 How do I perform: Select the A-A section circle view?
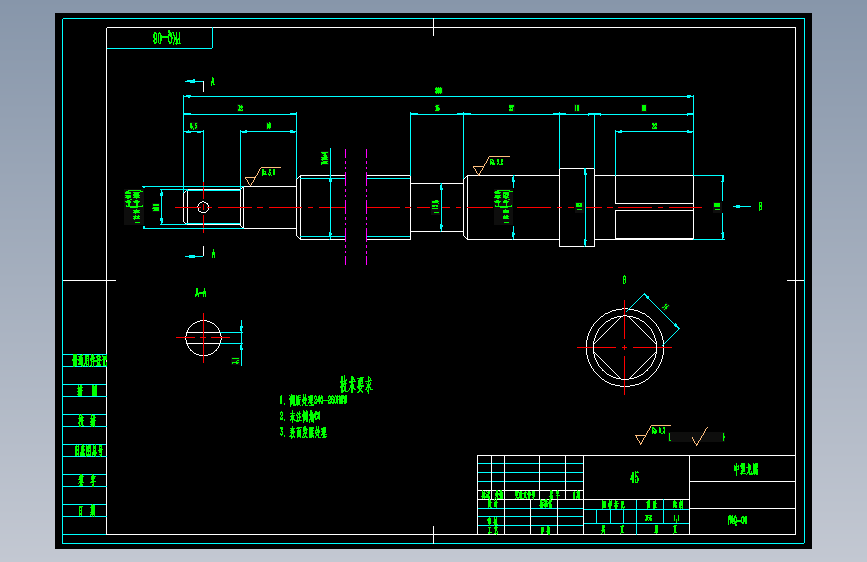pyautogui.click(x=203, y=337)
